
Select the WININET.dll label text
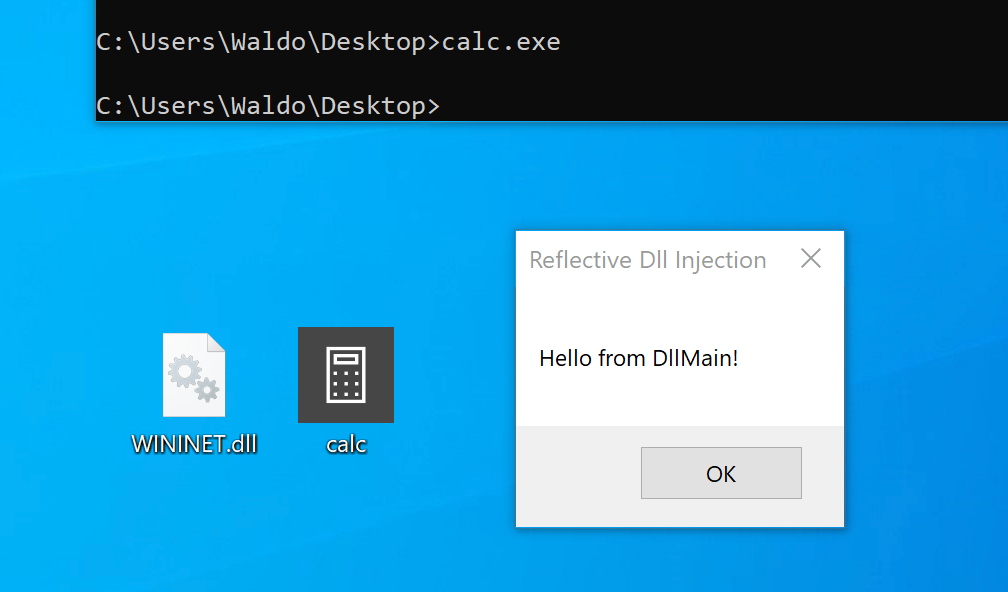194,444
